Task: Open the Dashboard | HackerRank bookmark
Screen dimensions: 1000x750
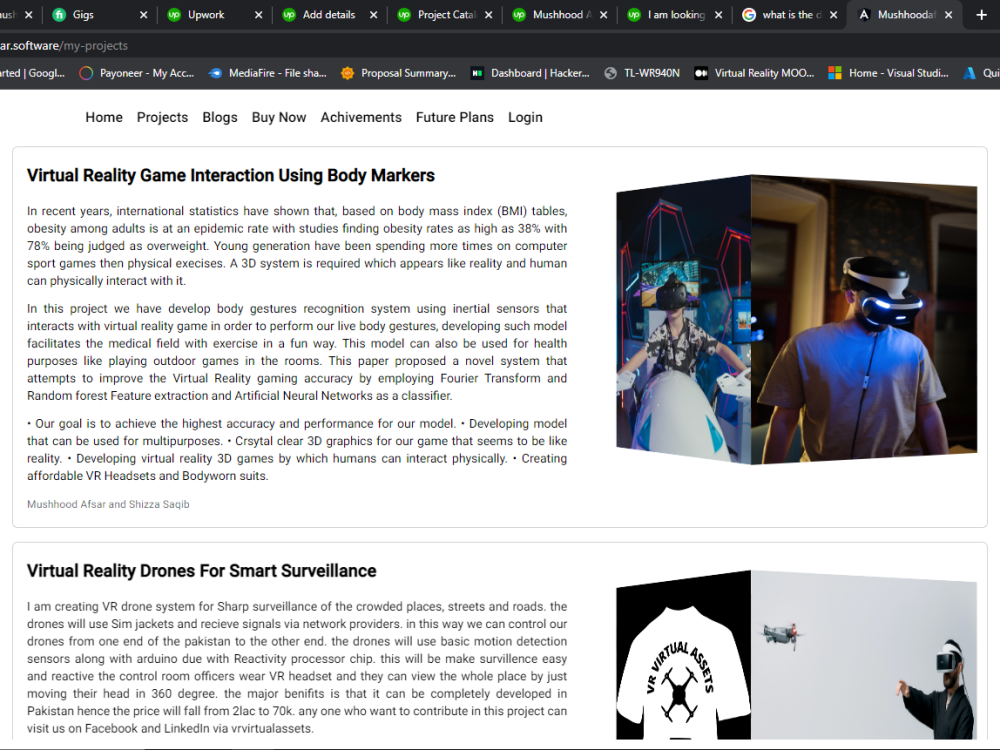Action: point(530,73)
